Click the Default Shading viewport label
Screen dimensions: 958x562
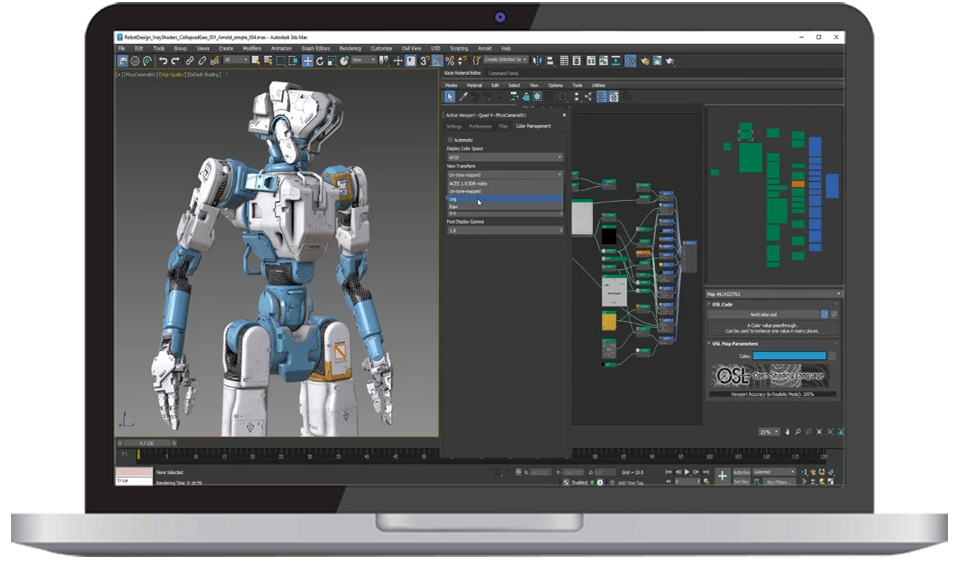click(x=204, y=75)
